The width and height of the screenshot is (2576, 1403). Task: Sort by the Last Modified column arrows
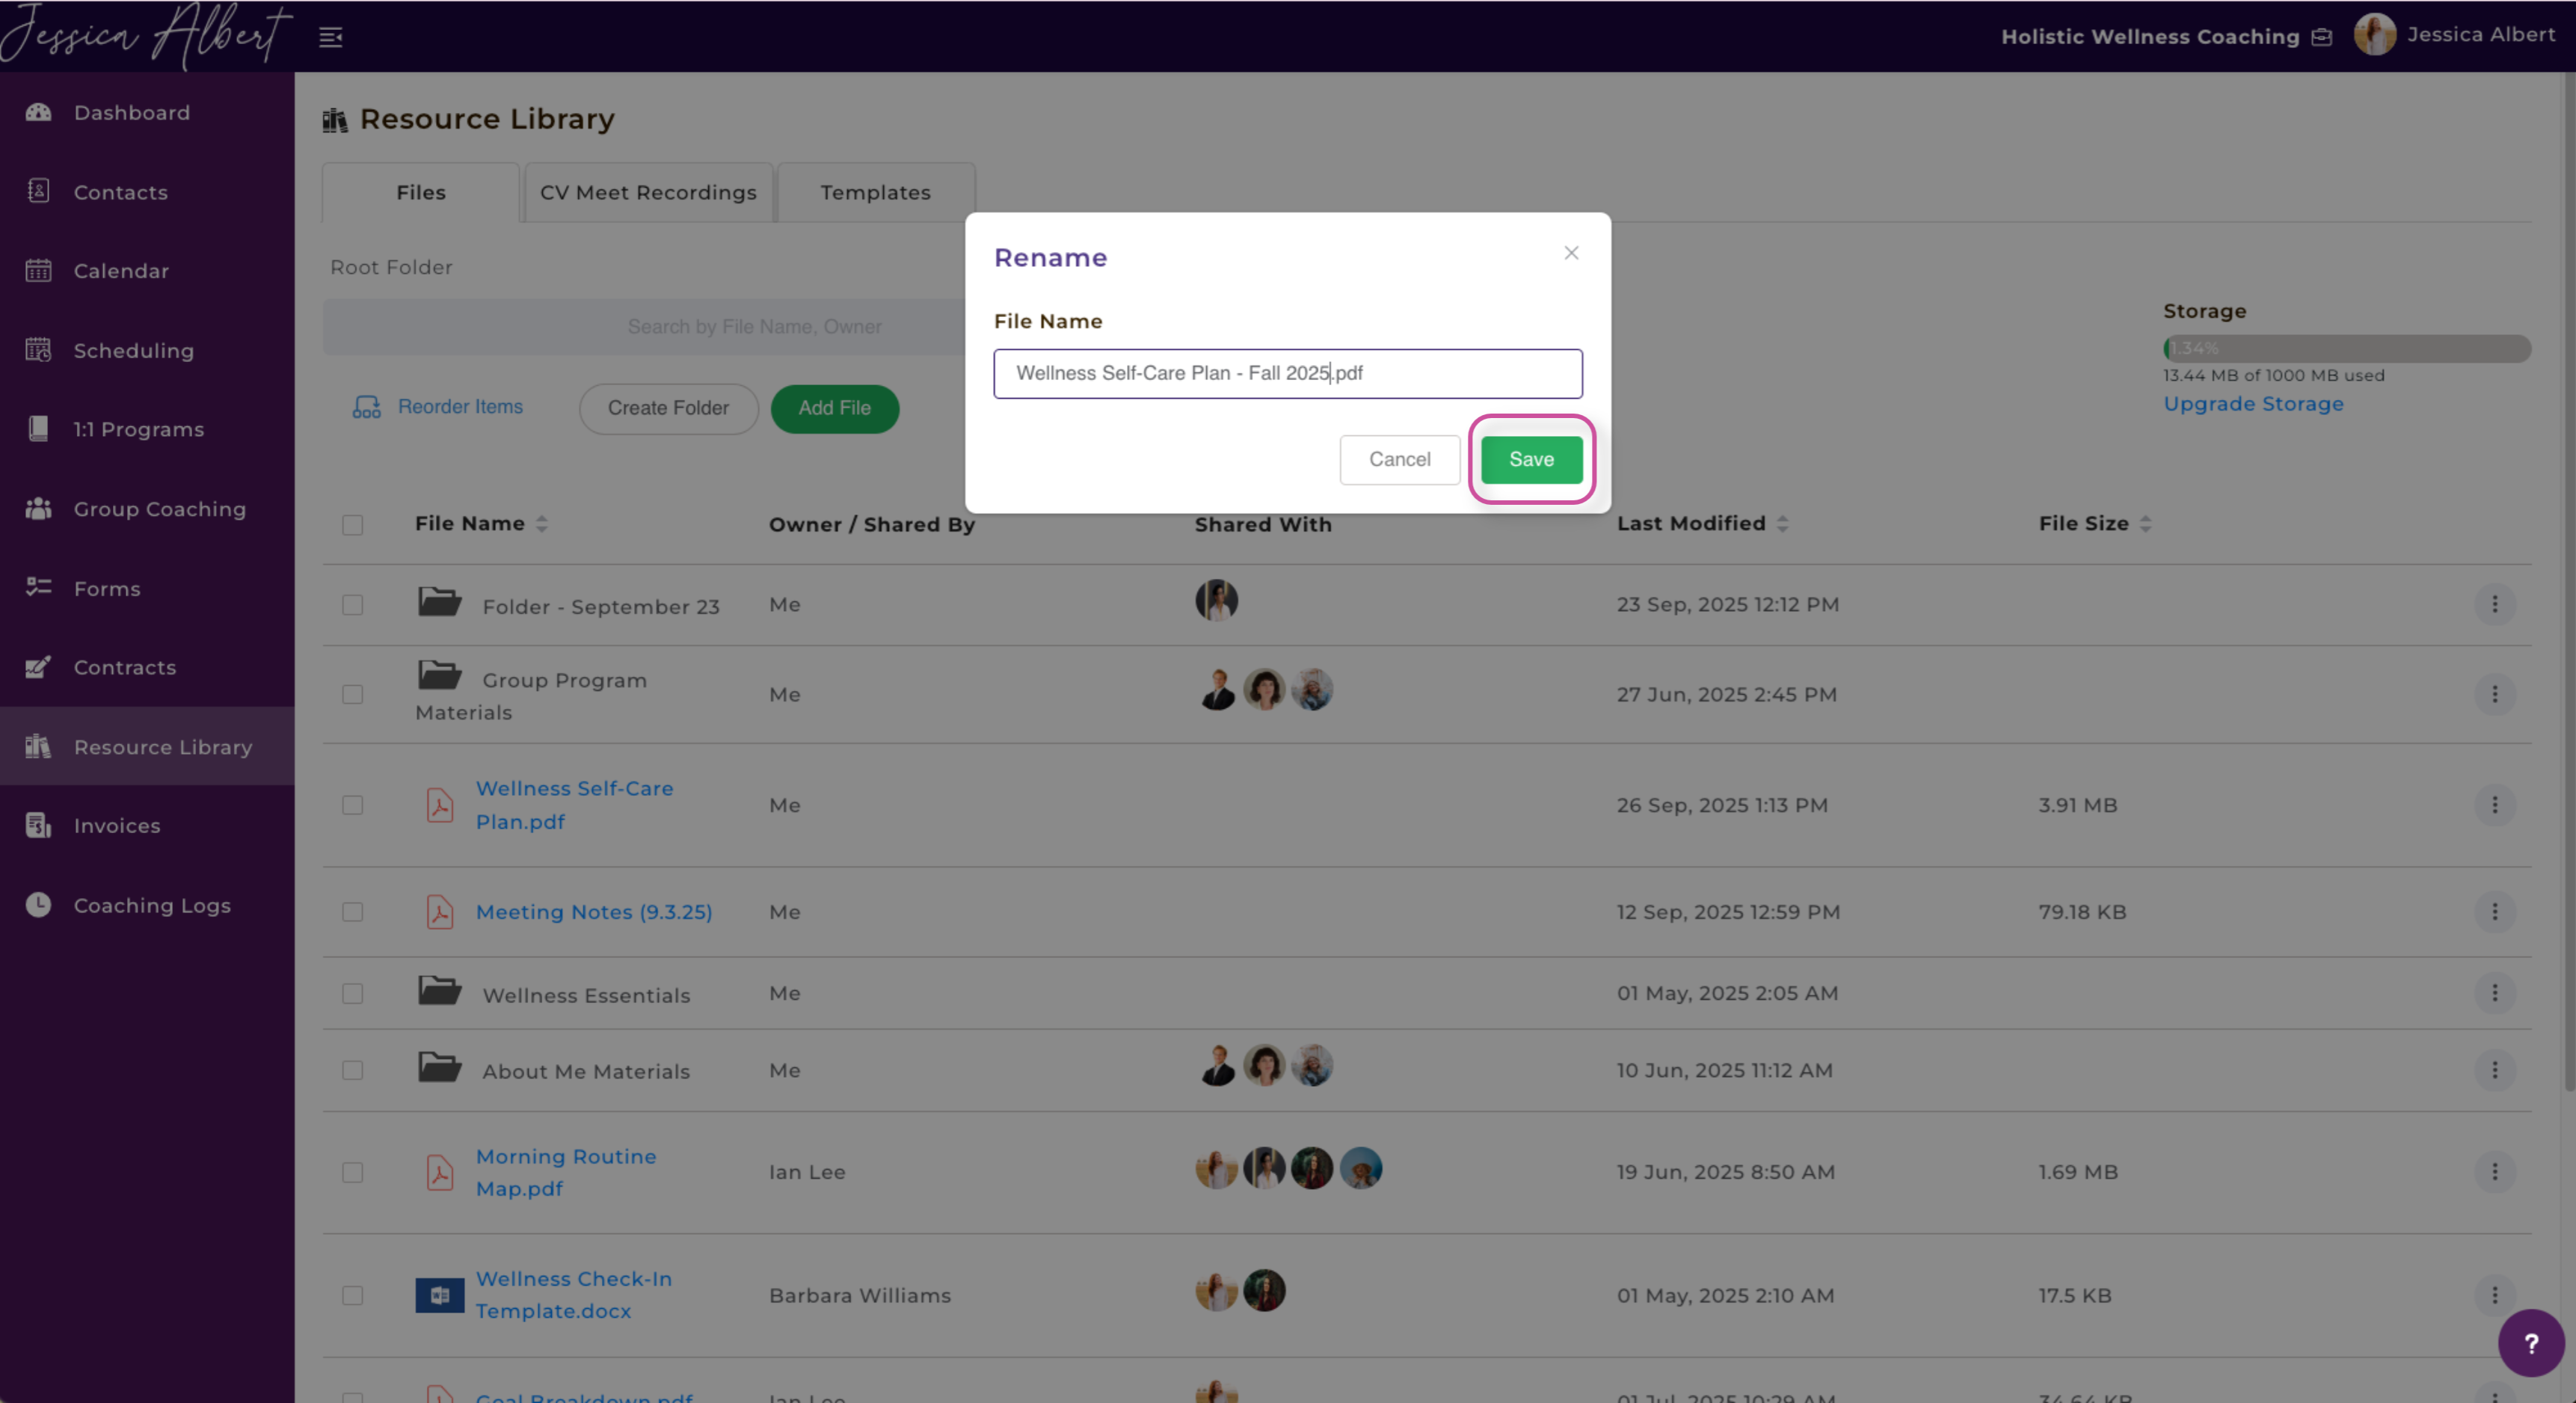[x=1782, y=524]
